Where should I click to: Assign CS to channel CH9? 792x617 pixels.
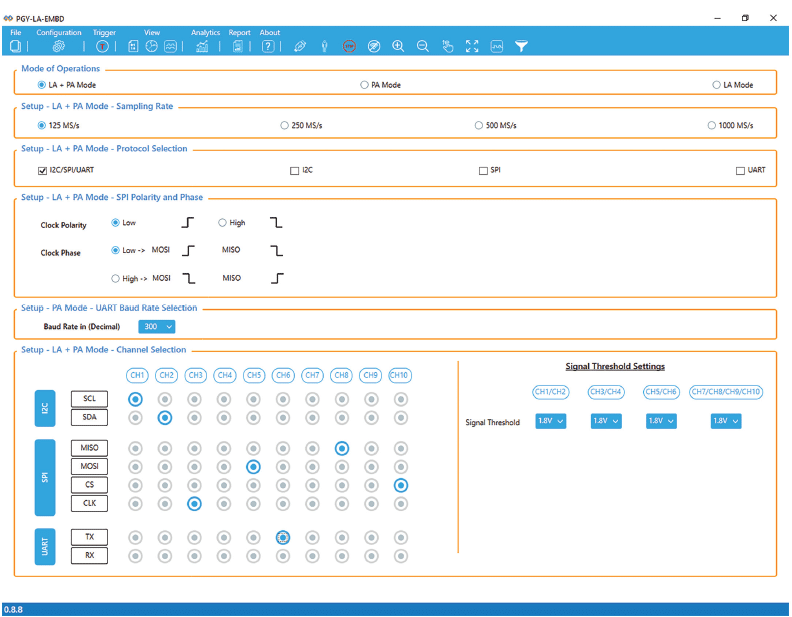(371, 485)
